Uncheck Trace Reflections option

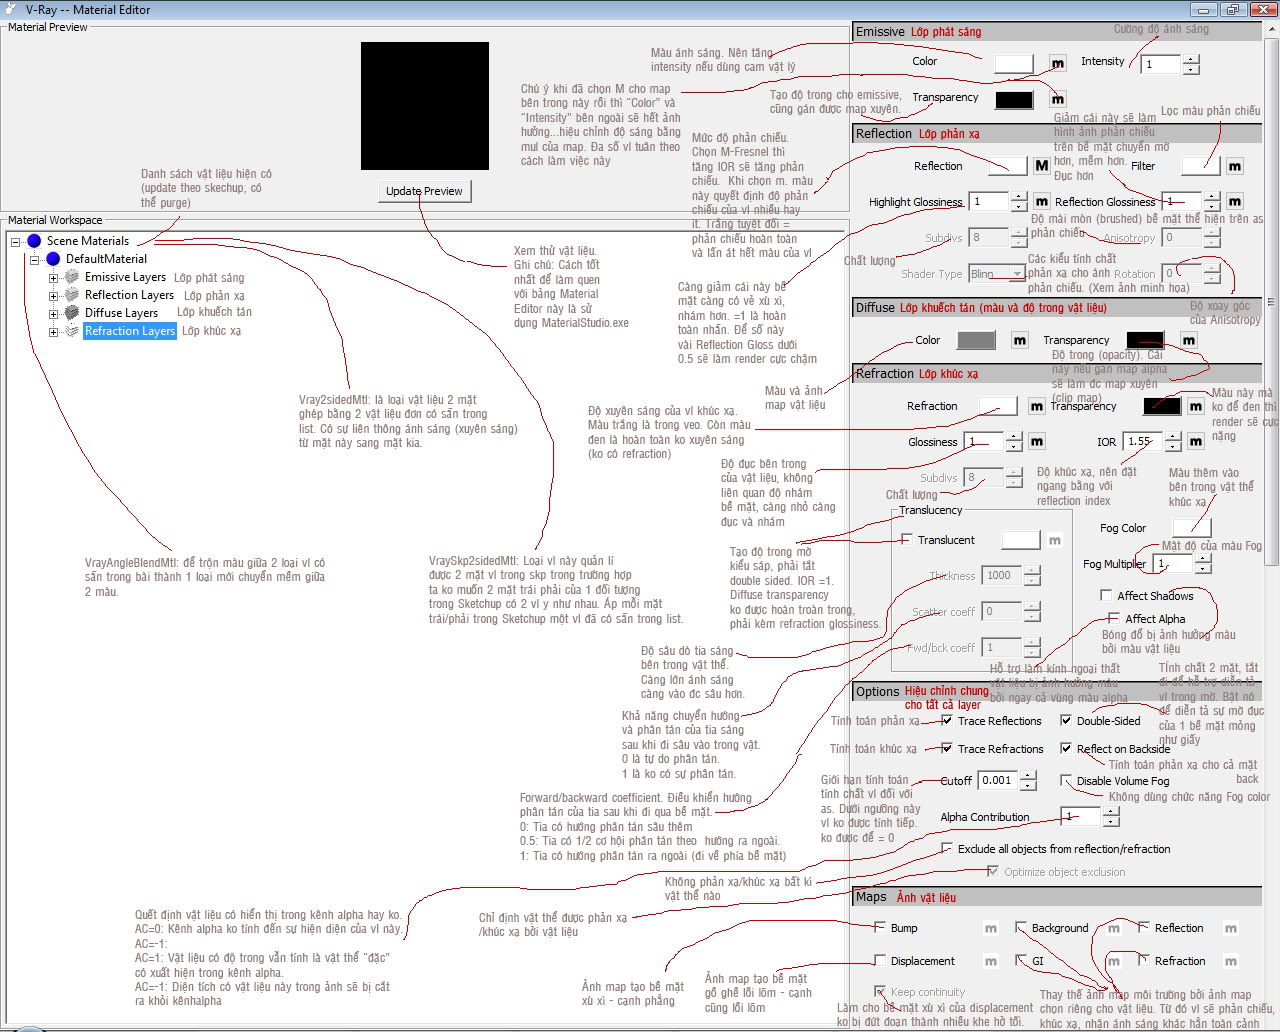[x=946, y=721]
